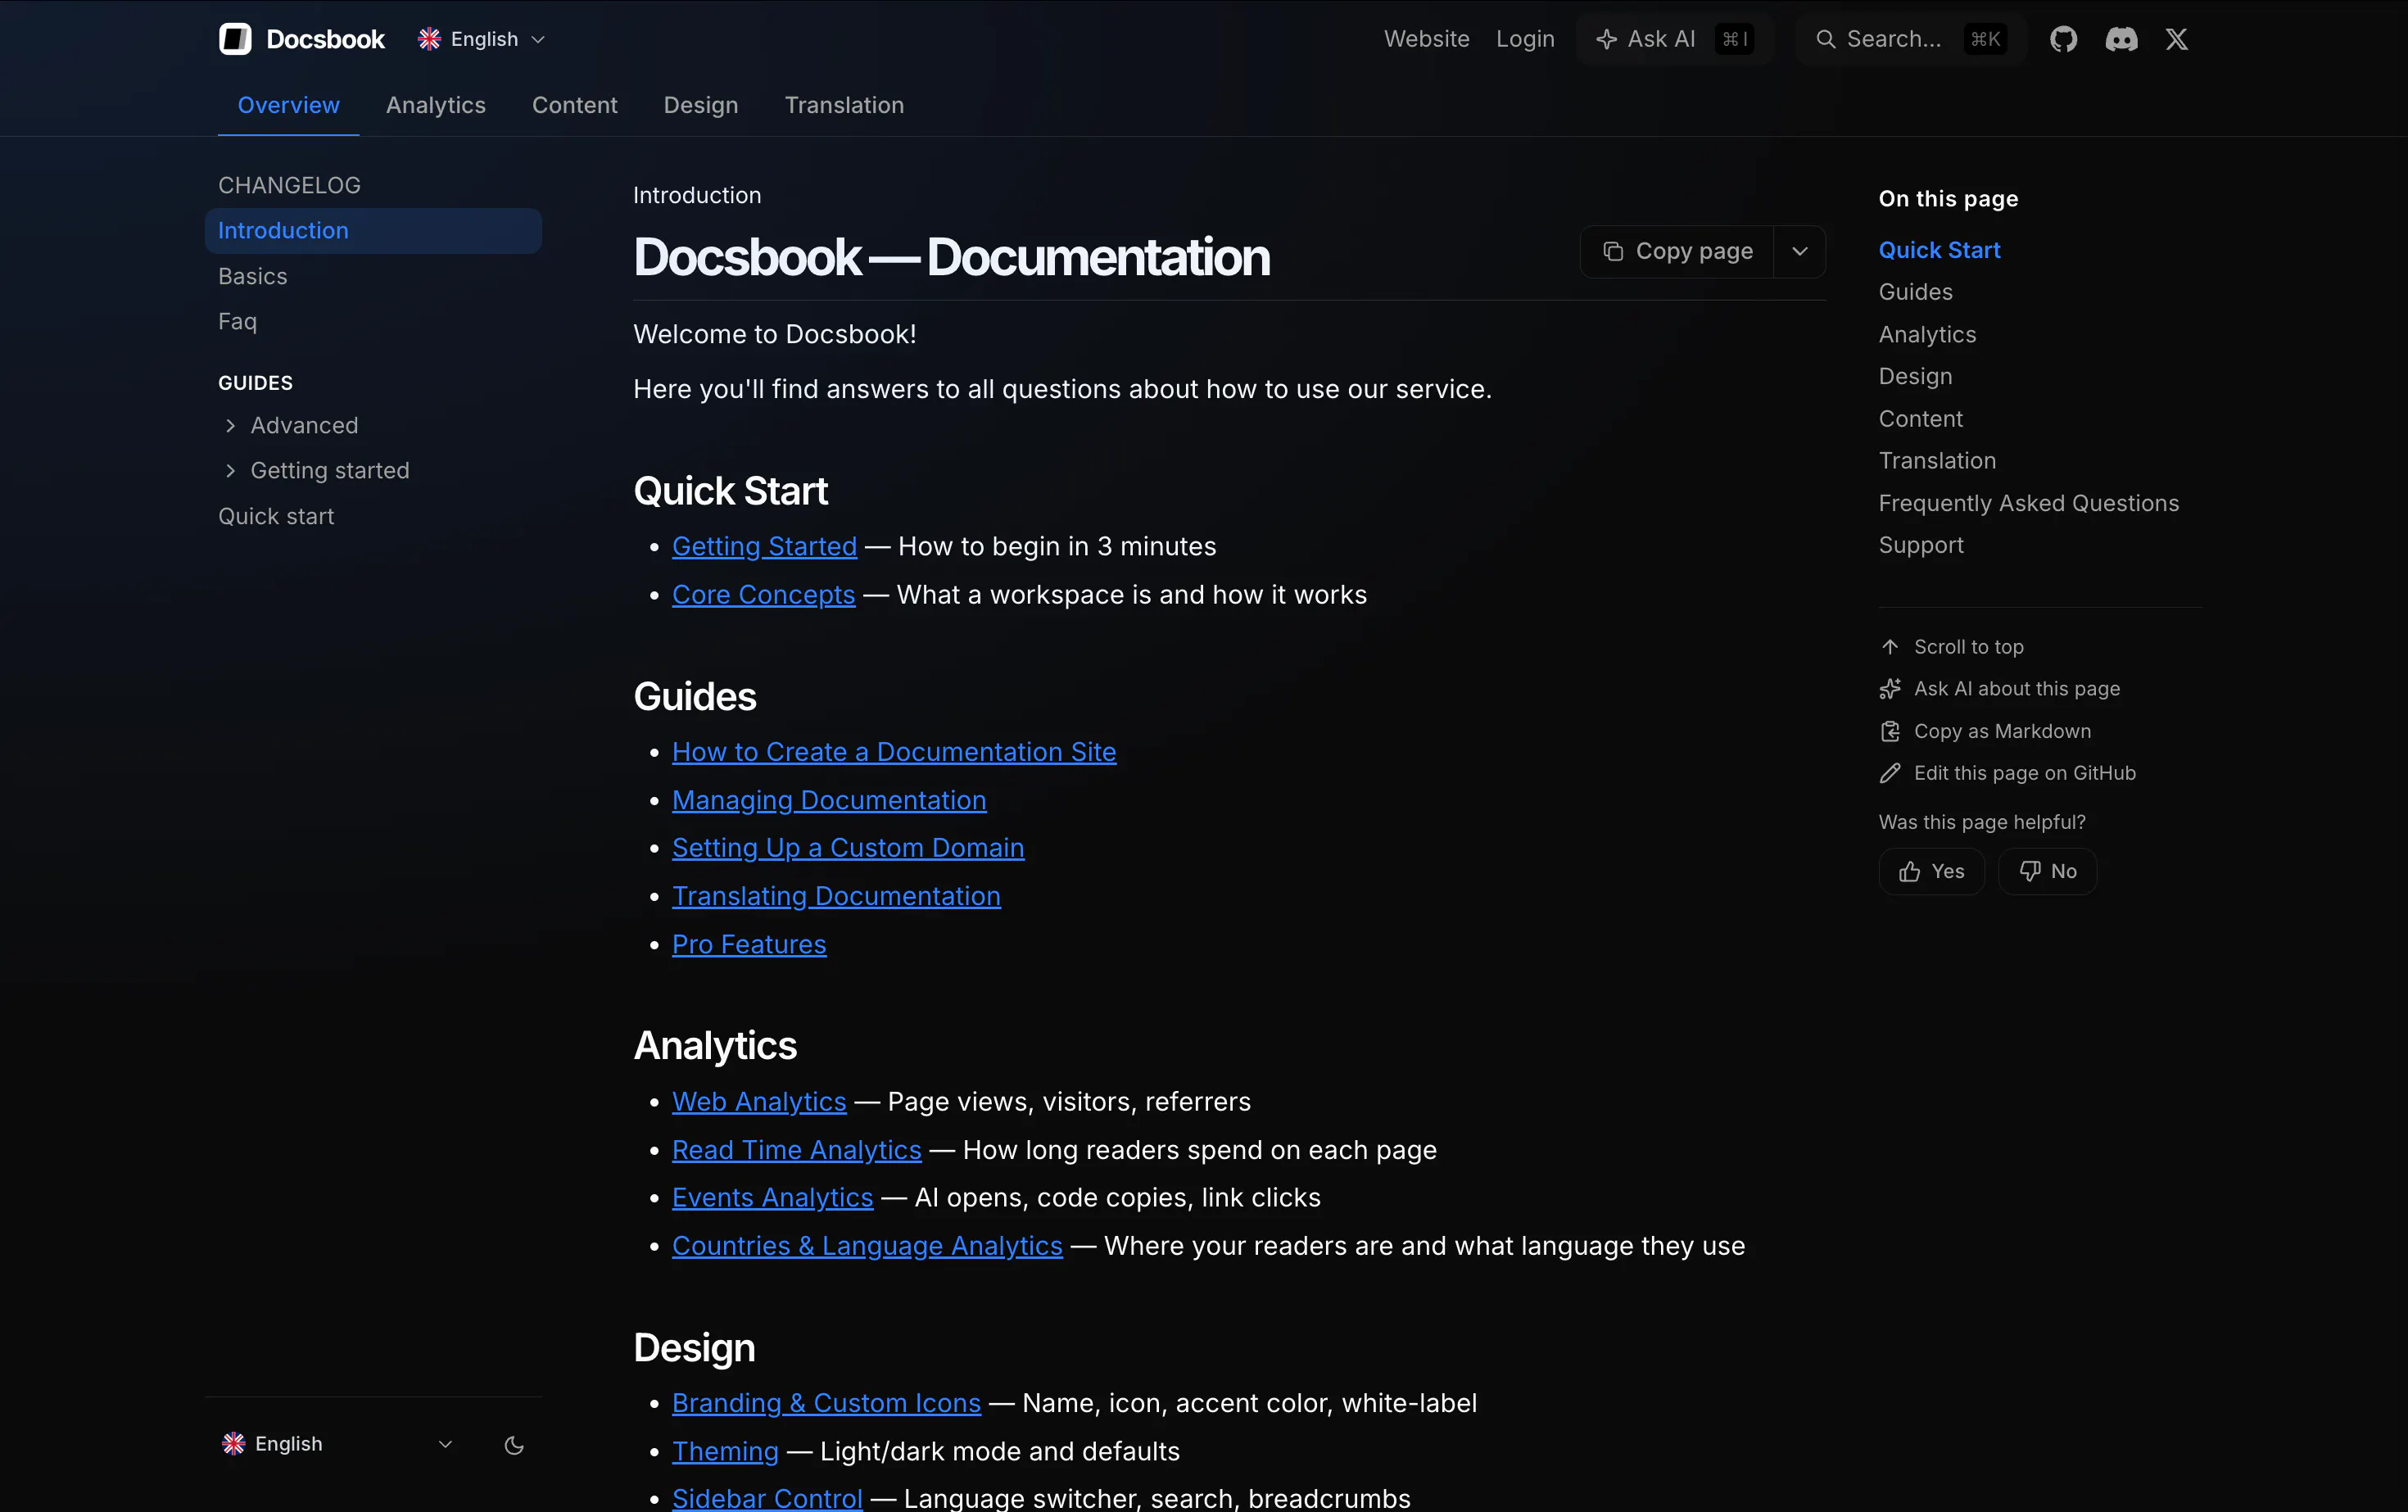Open the Getting Started article link
Image resolution: width=2408 pixels, height=1512 pixels.
click(764, 546)
